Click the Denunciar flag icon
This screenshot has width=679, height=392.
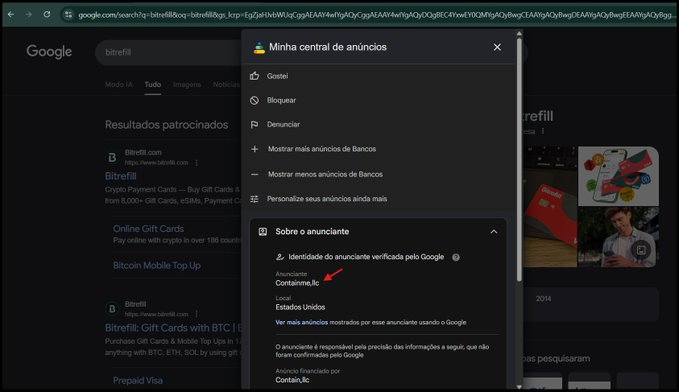(255, 124)
